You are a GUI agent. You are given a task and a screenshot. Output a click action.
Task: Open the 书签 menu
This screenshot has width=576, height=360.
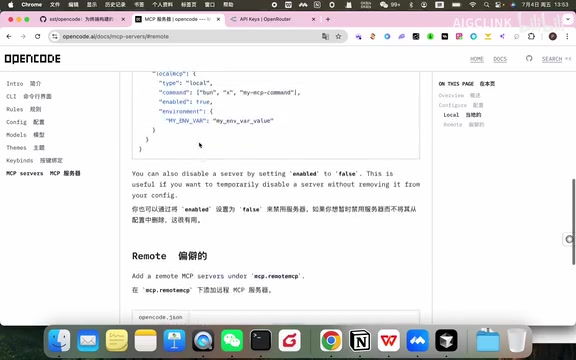pyautogui.click(x=139, y=5)
